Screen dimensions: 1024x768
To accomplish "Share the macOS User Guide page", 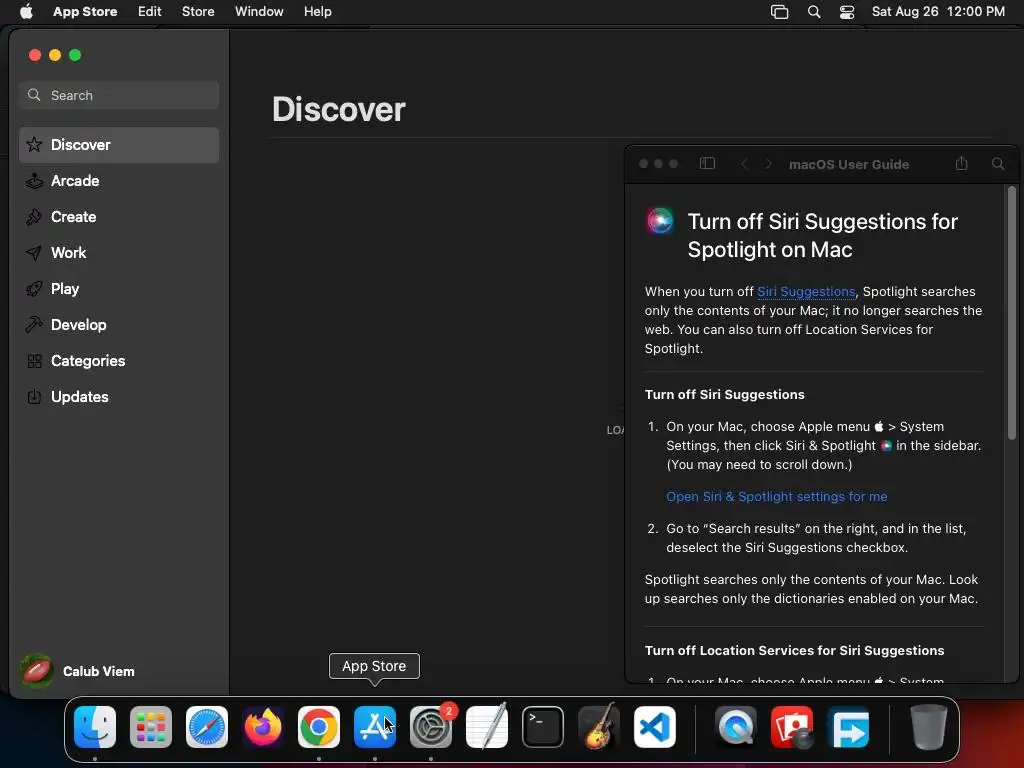I will coord(961,163).
